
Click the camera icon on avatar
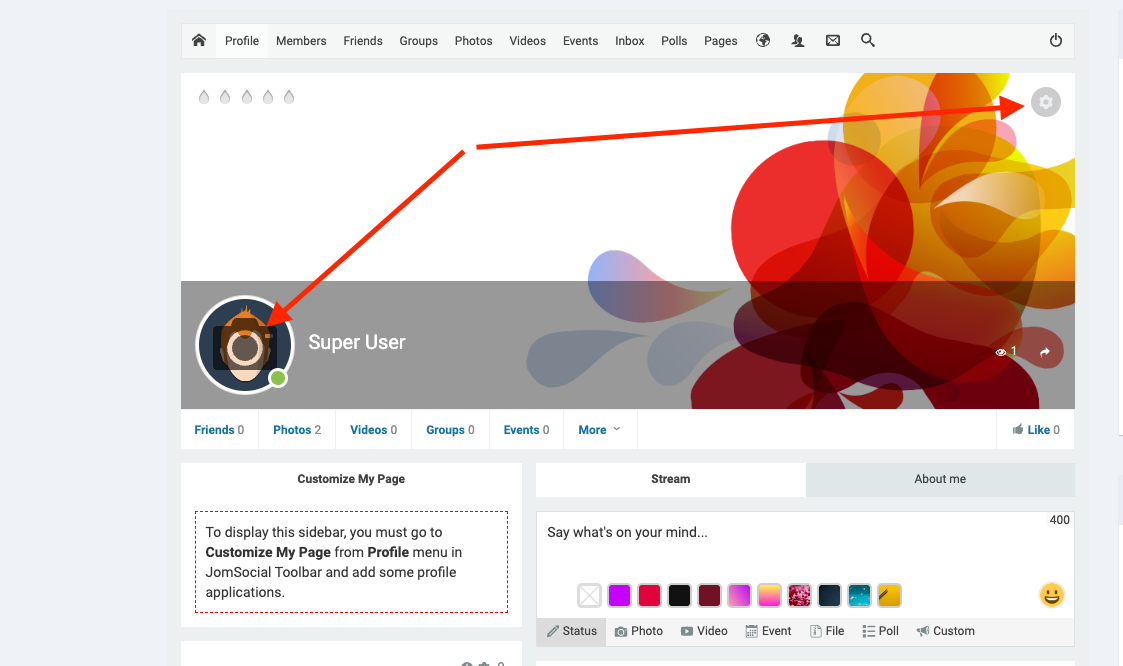click(245, 347)
